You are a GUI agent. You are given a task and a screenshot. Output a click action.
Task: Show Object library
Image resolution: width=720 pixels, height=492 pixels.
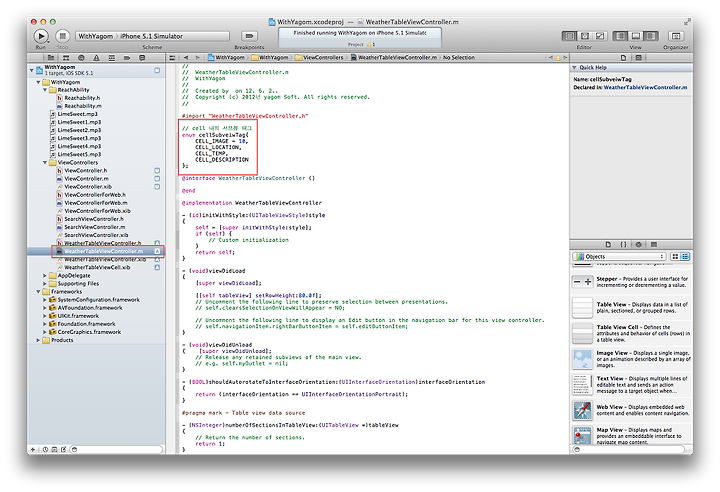coord(638,244)
